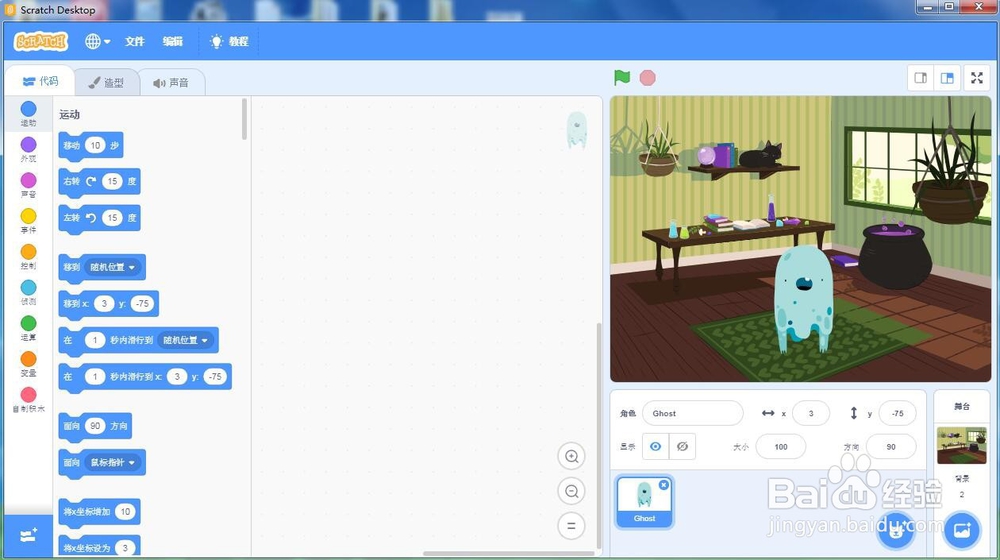1000x560 pixels.
Task: Click the 将x坐标设为 block
Action: pyautogui.click(x=99, y=547)
